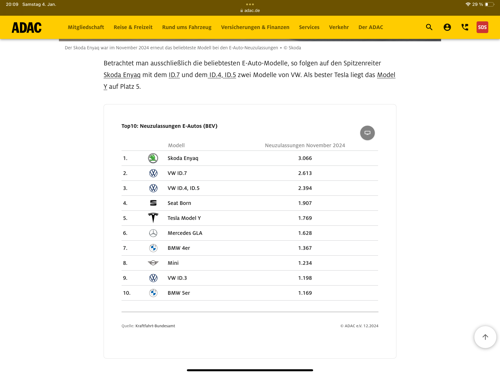Tap the phone contact icon
Screen dimensions: 500x374
tap(465, 27)
